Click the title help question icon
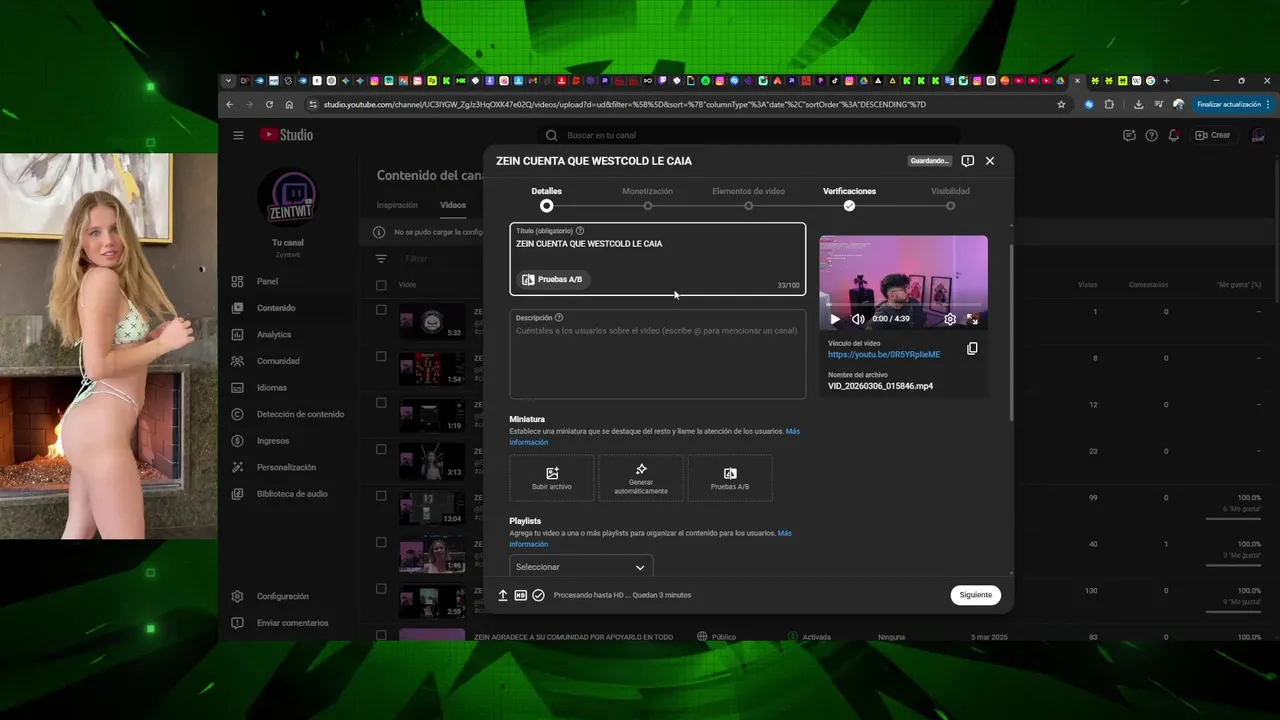1280x720 pixels. tap(580, 231)
